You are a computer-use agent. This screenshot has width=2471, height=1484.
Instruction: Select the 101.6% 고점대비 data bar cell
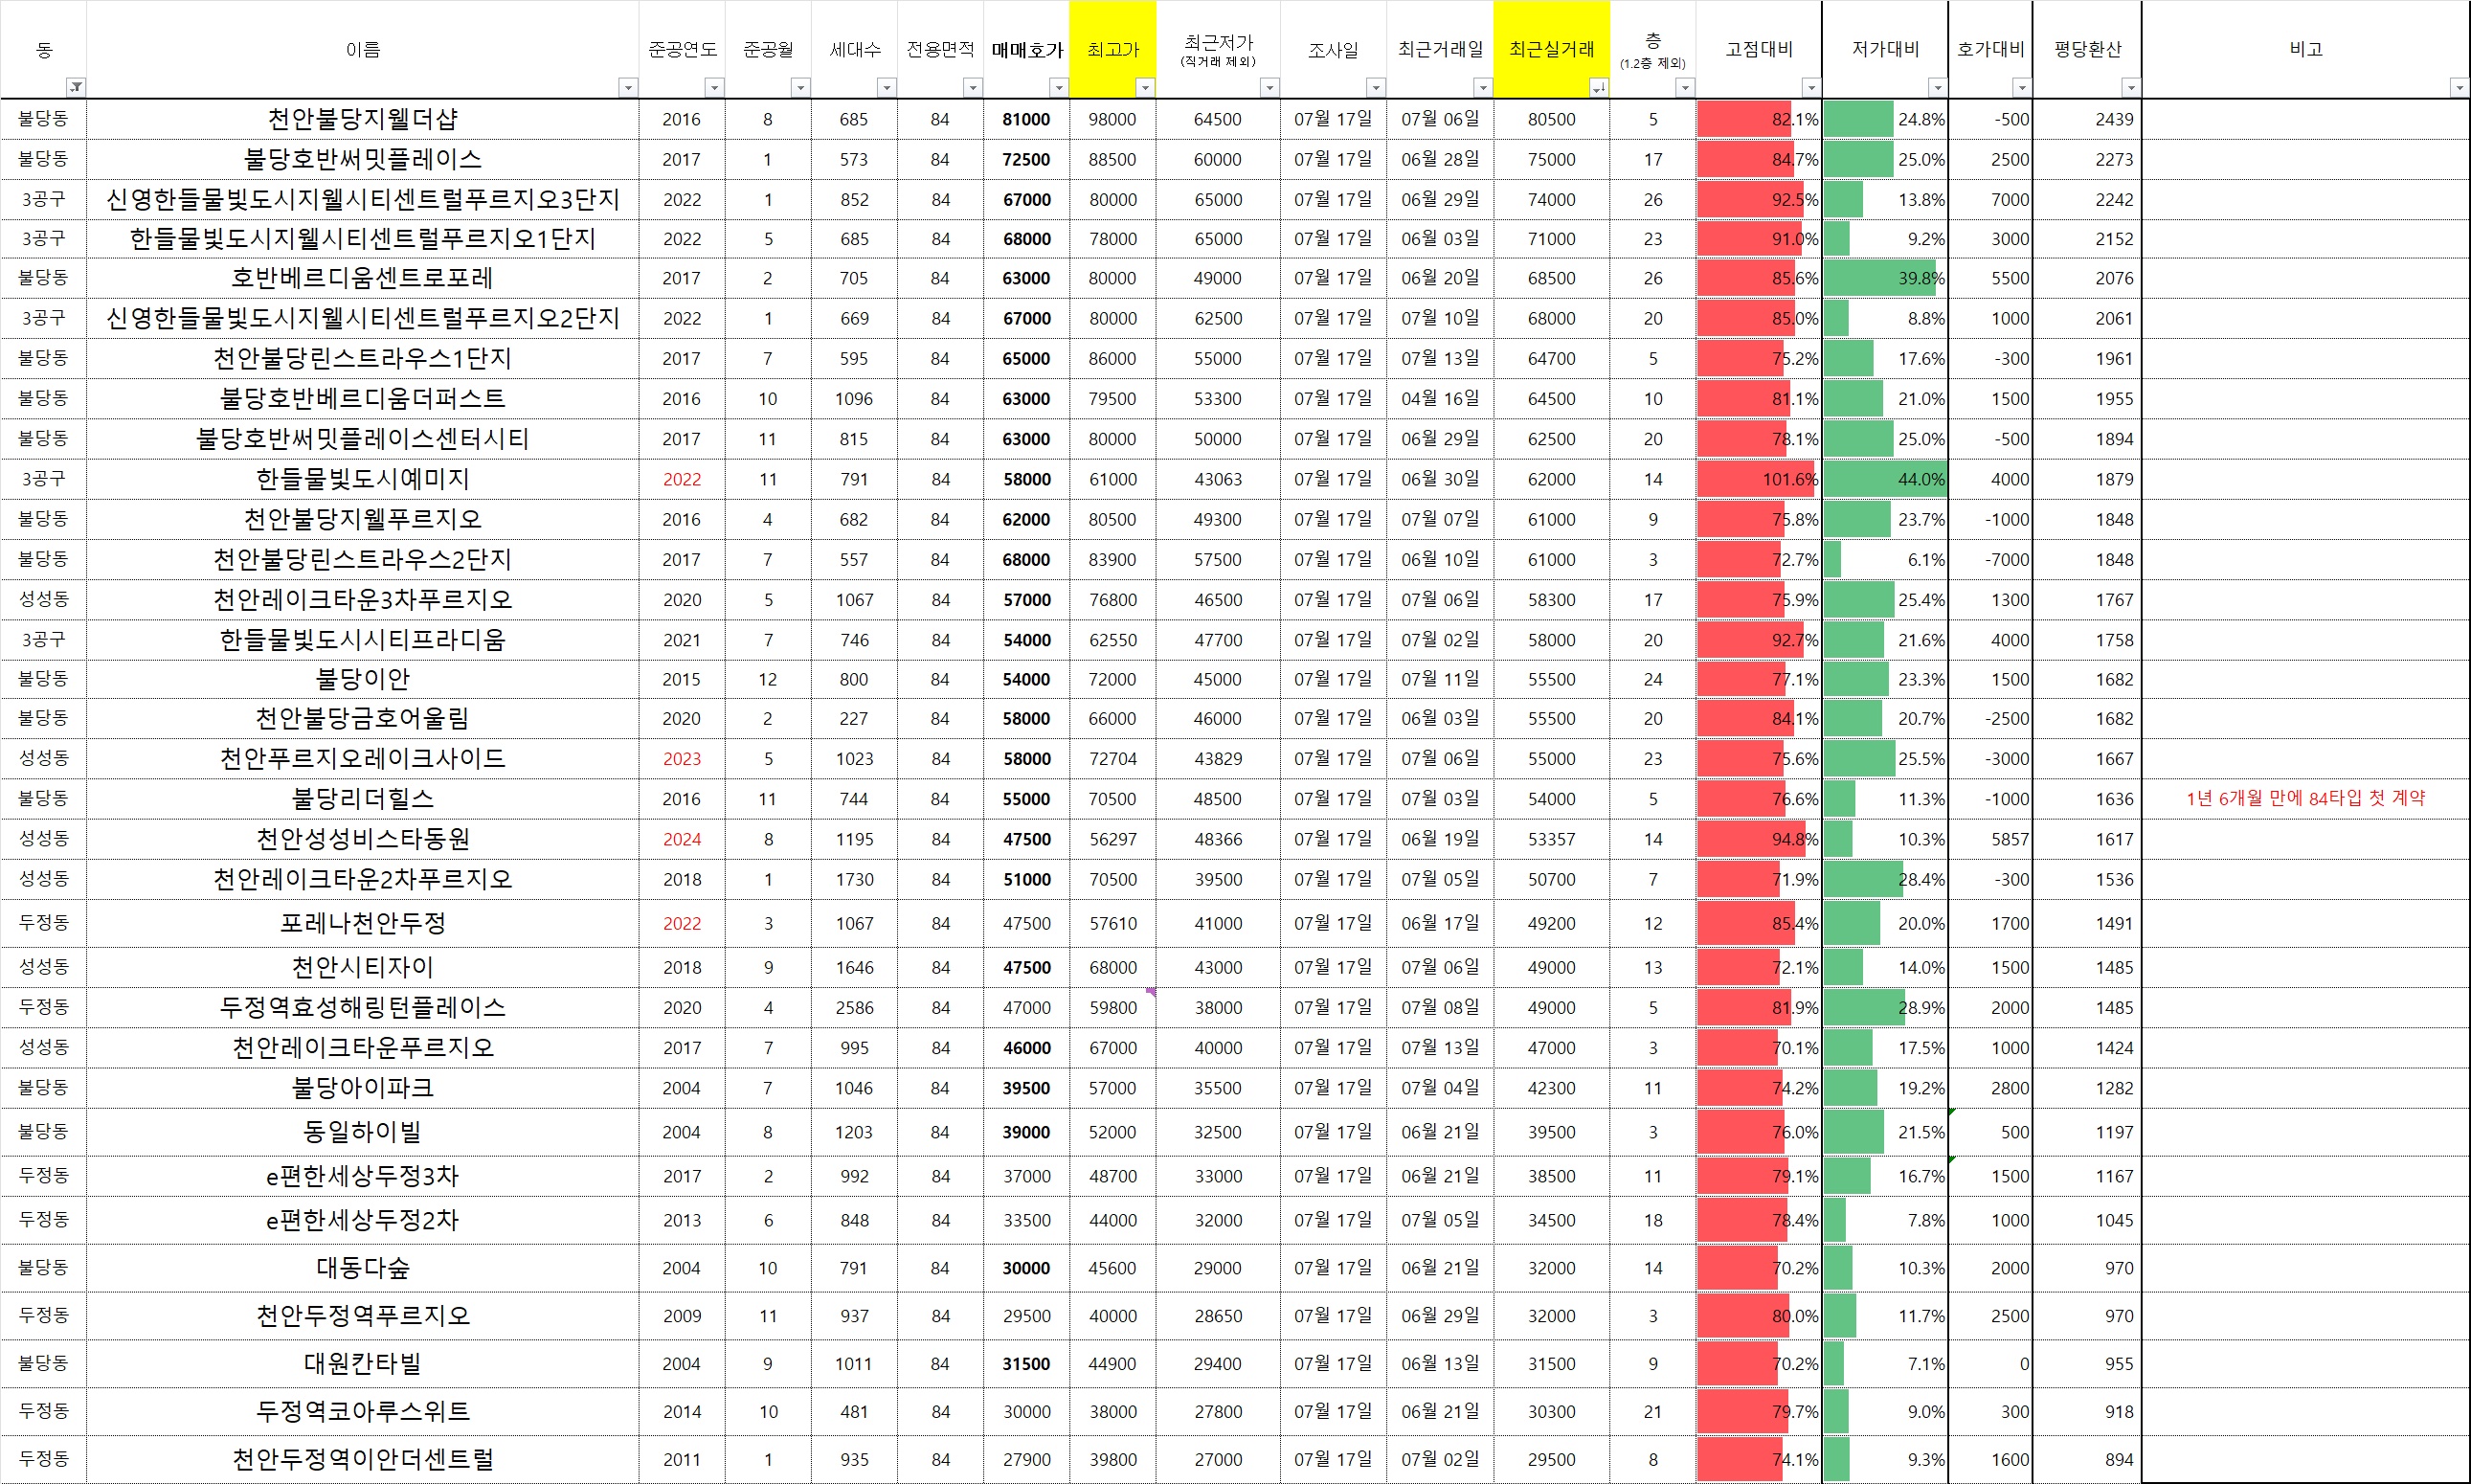1758,479
